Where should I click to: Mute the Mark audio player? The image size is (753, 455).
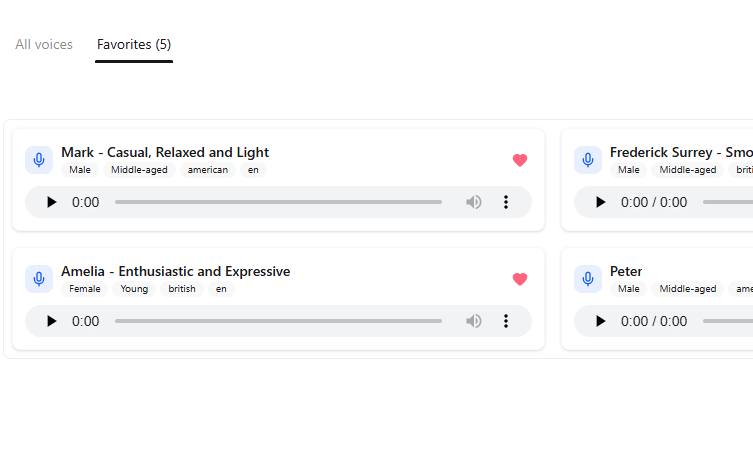pyautogui.click(x=474, y=202)
